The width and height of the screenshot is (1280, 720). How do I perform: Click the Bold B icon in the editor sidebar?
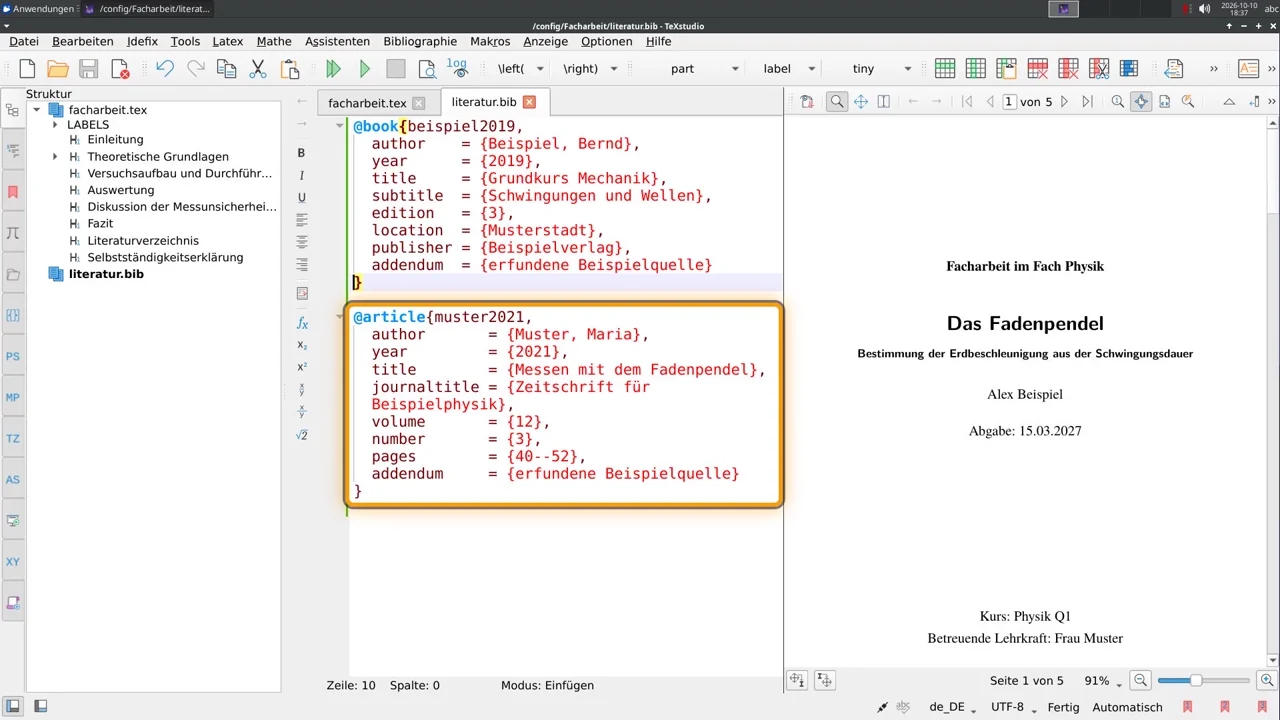click(x=302, y=153)
